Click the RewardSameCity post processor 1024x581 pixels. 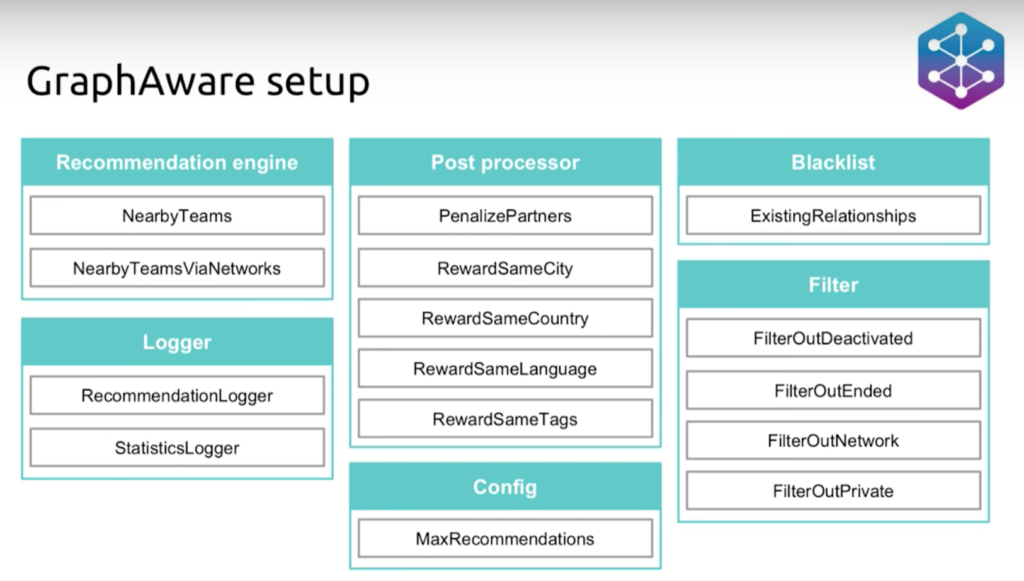(505, 268)
